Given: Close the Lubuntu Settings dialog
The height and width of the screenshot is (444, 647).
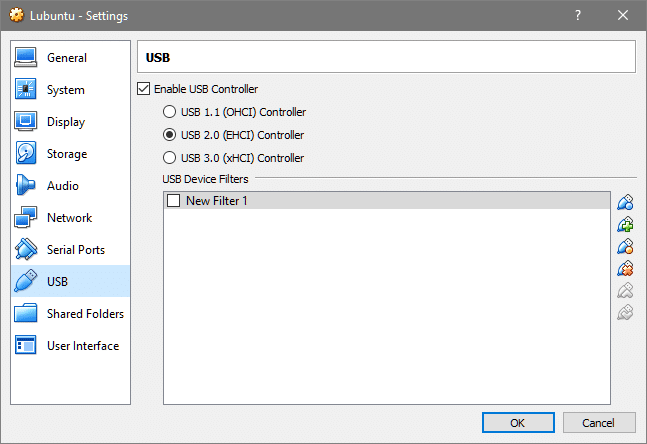Looking at the screenshot, I should 623,15.
